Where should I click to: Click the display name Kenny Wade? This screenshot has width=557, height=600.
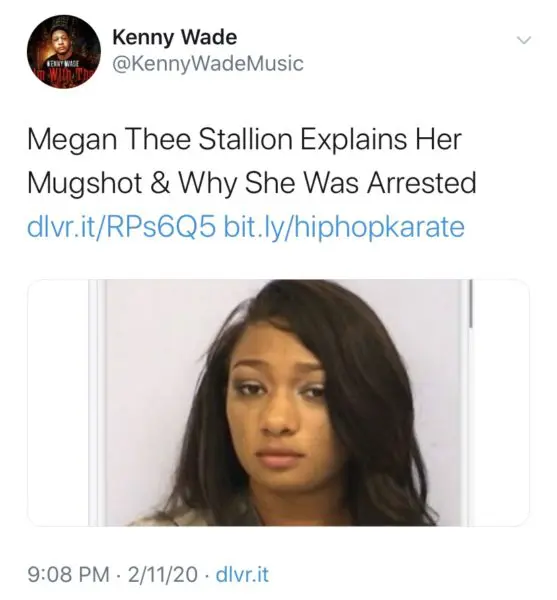tap(174, 38)
